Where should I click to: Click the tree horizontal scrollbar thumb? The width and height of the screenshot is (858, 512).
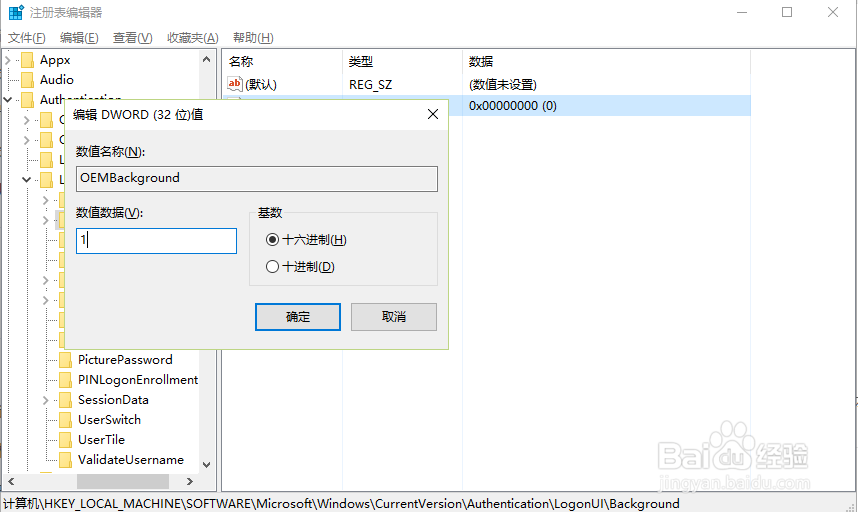pyautogui.click(x=123, y=481)
